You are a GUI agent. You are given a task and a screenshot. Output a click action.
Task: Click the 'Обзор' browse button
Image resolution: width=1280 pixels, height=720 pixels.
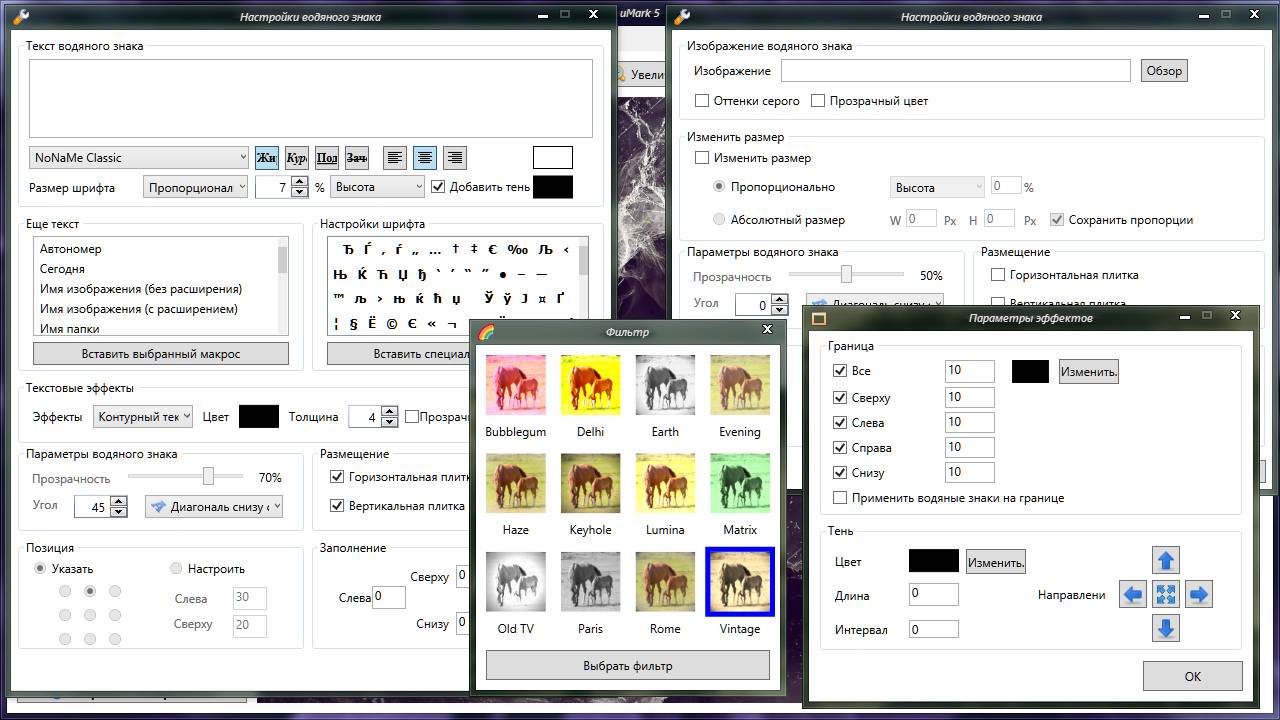click(x=1164, y=71)
